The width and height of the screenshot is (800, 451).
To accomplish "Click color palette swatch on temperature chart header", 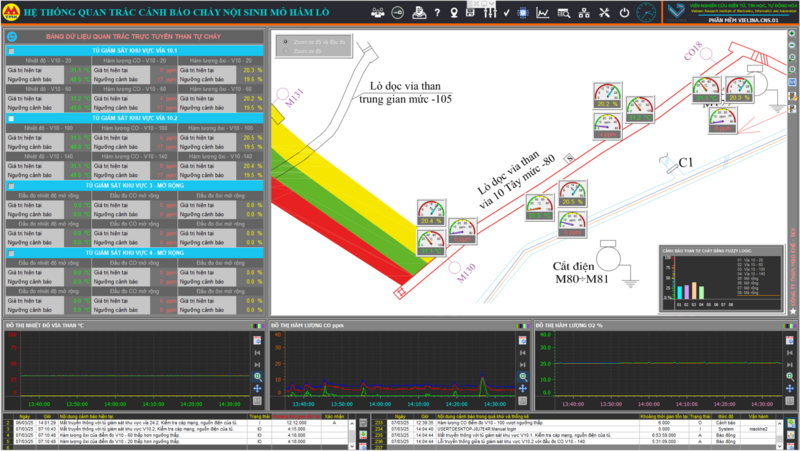I will point(259,325).
